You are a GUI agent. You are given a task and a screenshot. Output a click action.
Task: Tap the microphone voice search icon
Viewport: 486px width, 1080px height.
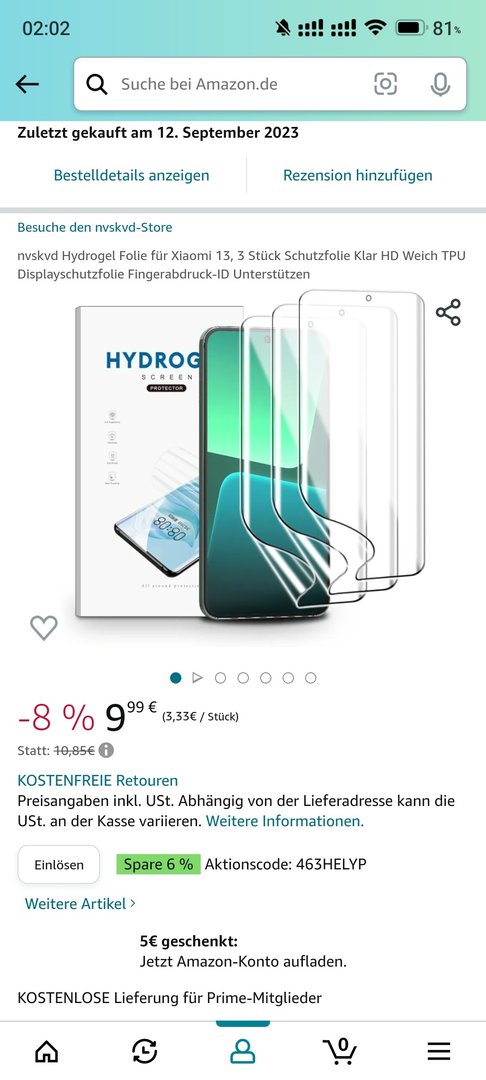pos(440,84)
